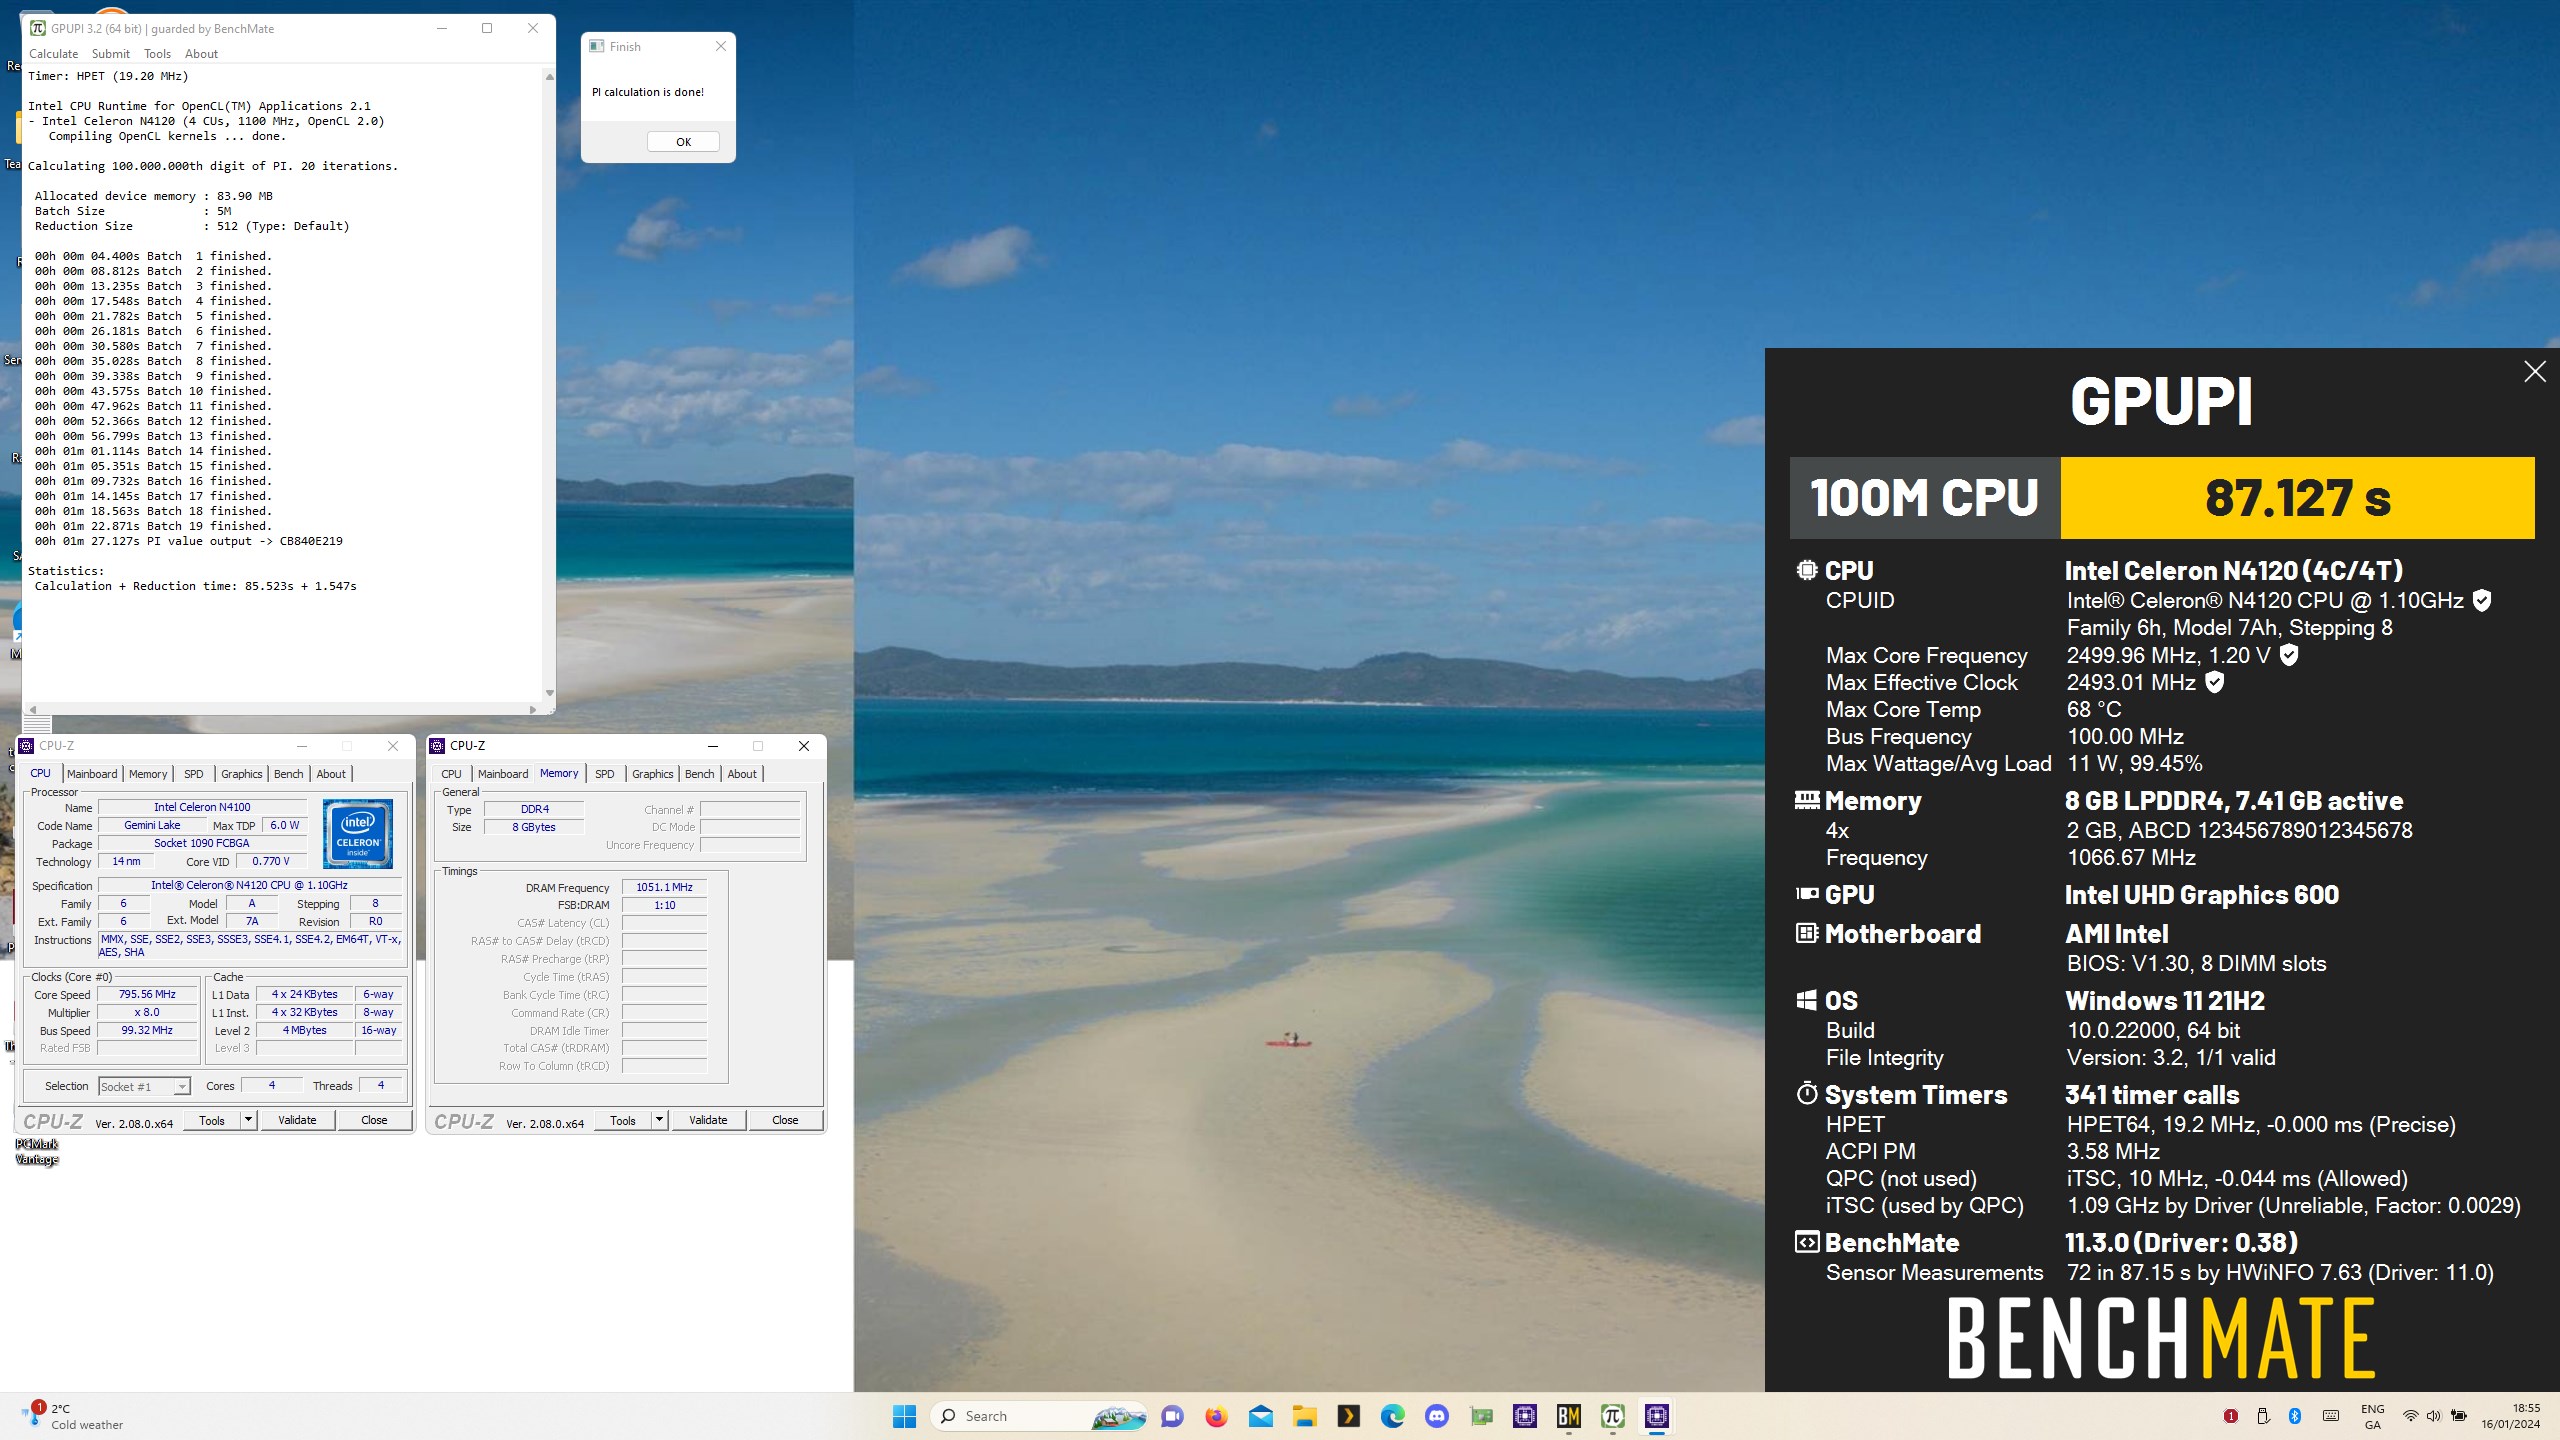Open the weather widget showing 2°C
Screen dimensions: 2560x1440
[75, 1416]
